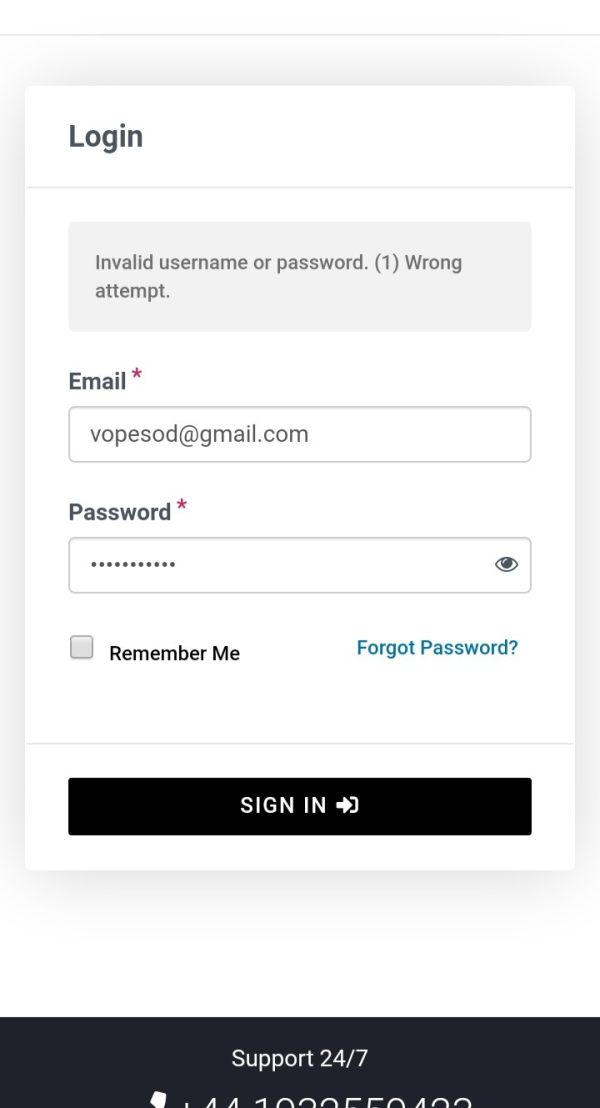Select the invalid username or password message

click(300, 276)
